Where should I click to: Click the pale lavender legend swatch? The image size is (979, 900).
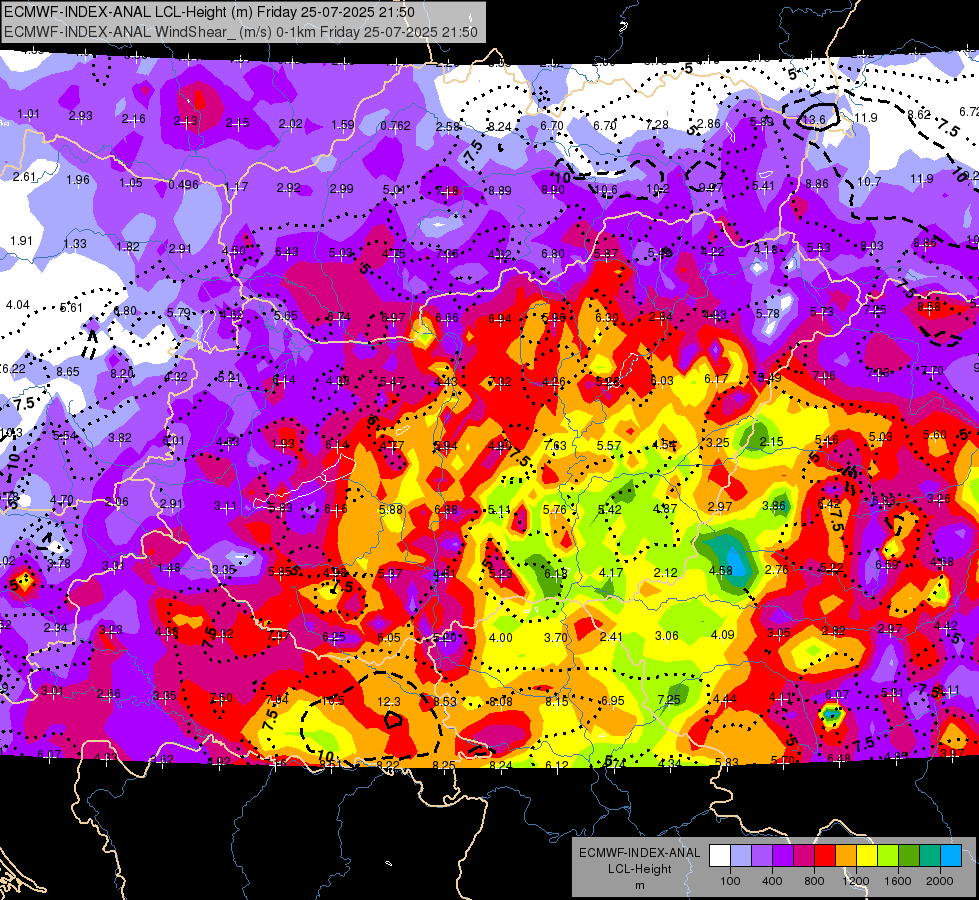tap(740, 856)
